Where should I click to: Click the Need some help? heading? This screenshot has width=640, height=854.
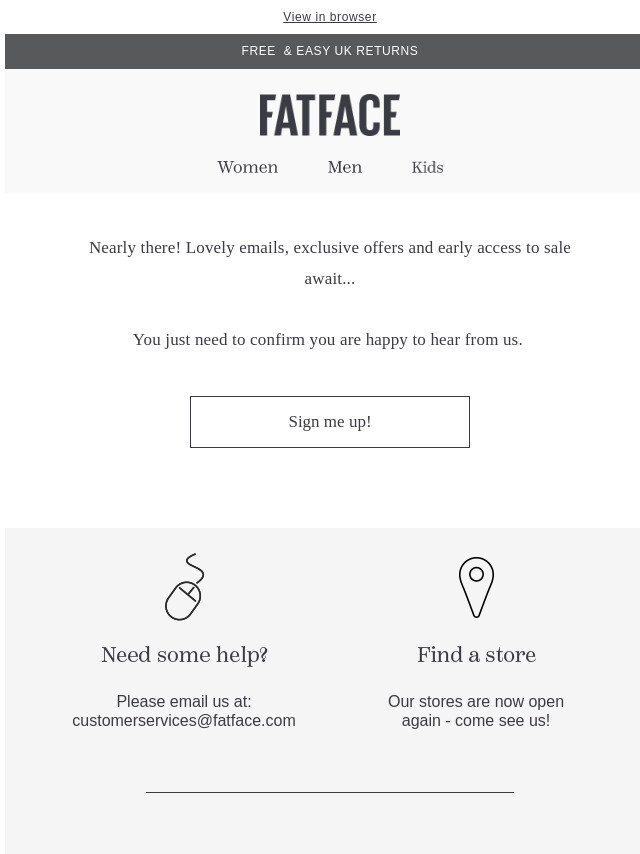[184, 655]
